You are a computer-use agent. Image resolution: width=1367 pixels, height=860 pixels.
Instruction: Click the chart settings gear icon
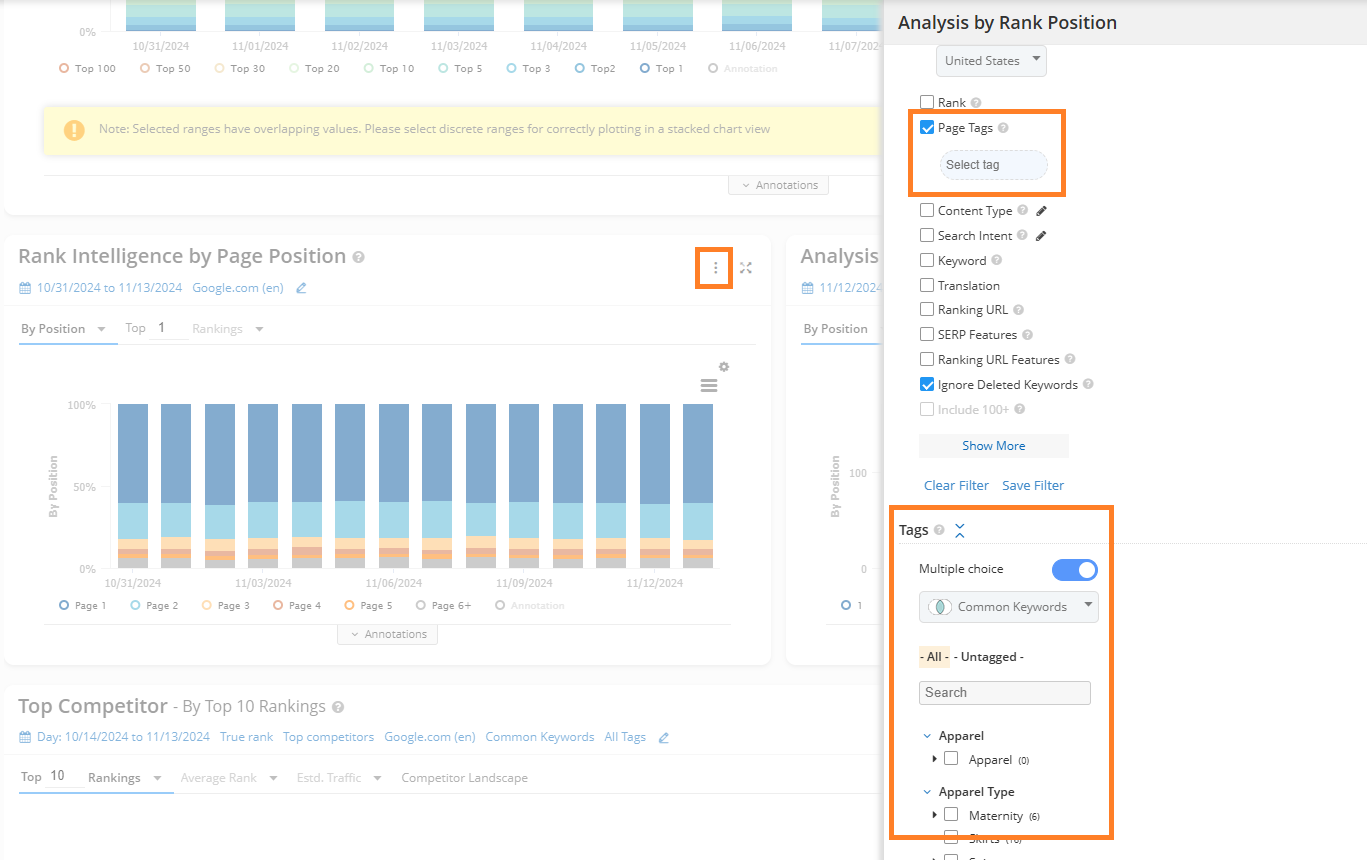coord(724,367)
